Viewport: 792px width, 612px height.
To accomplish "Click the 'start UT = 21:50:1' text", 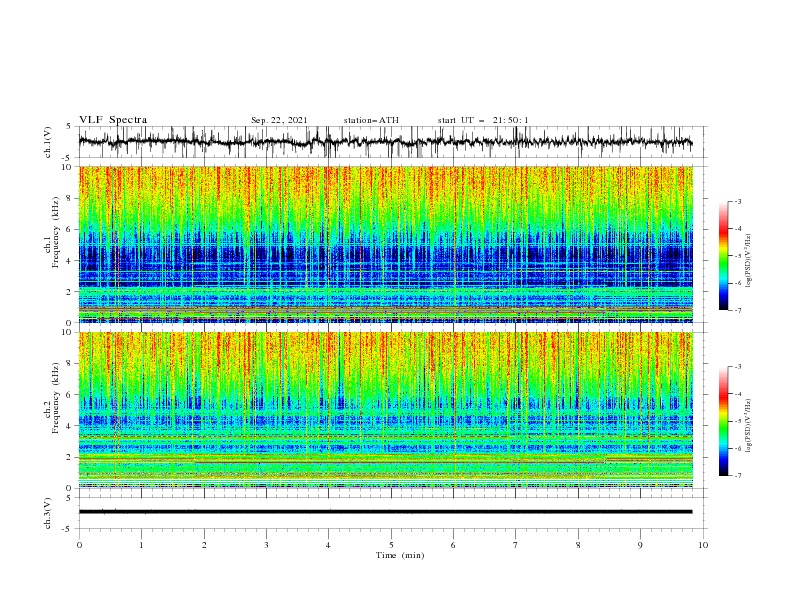I will (x=483, y=120).
